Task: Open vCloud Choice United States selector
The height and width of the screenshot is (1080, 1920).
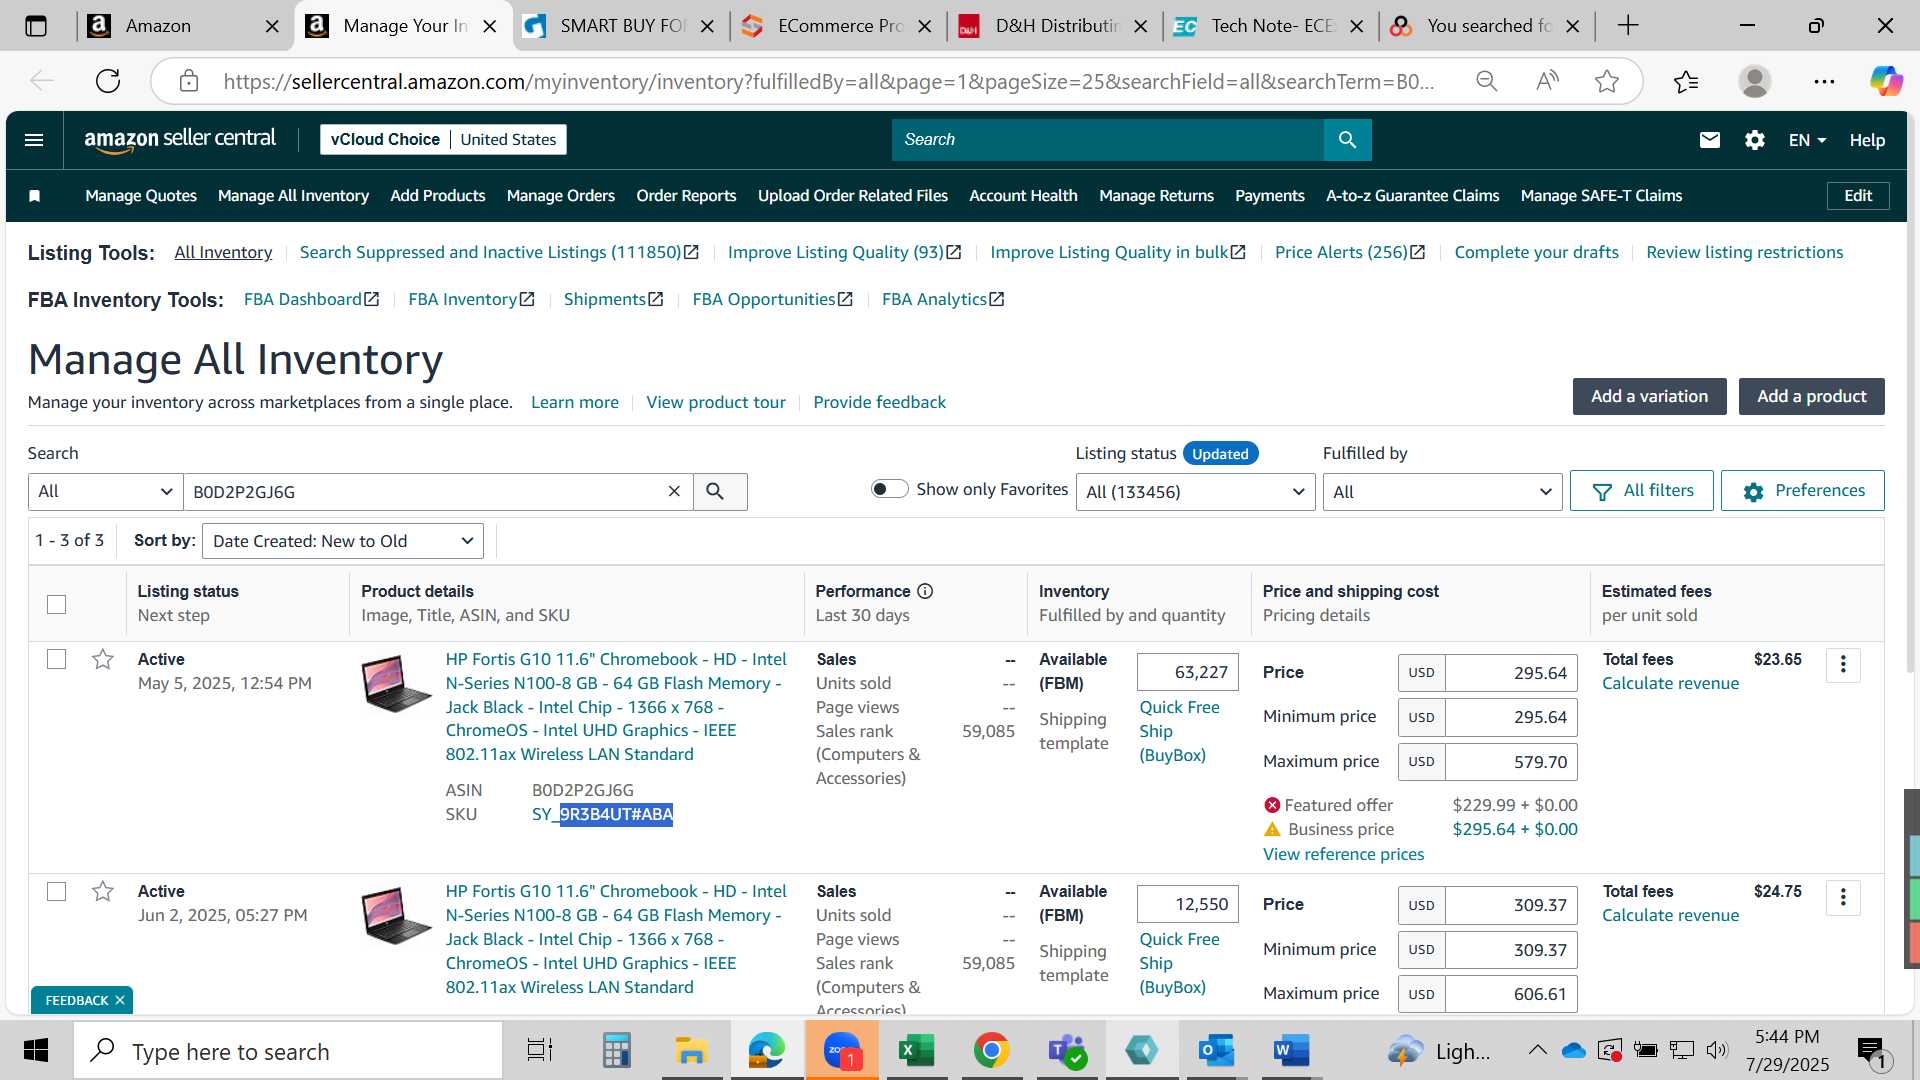Action: click(x=443, y=140)
